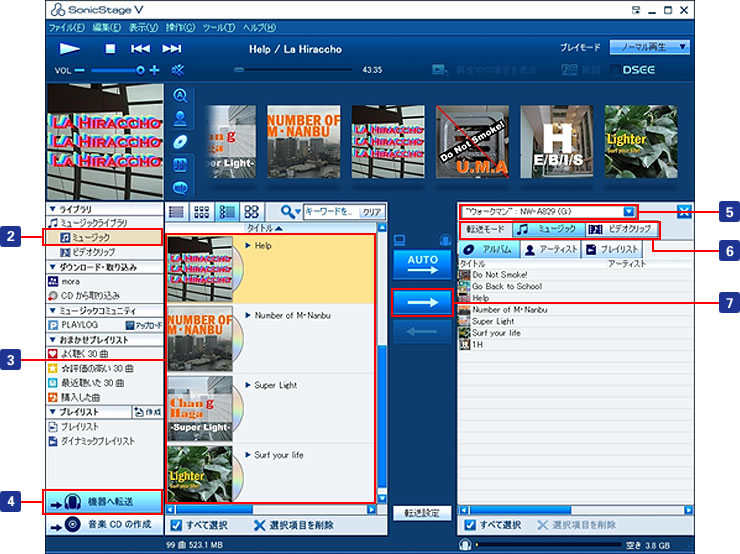Viewport: 740px width, 554px height.
Task: Toggle library すべて選択 checkbox
Action: point(176,525)
